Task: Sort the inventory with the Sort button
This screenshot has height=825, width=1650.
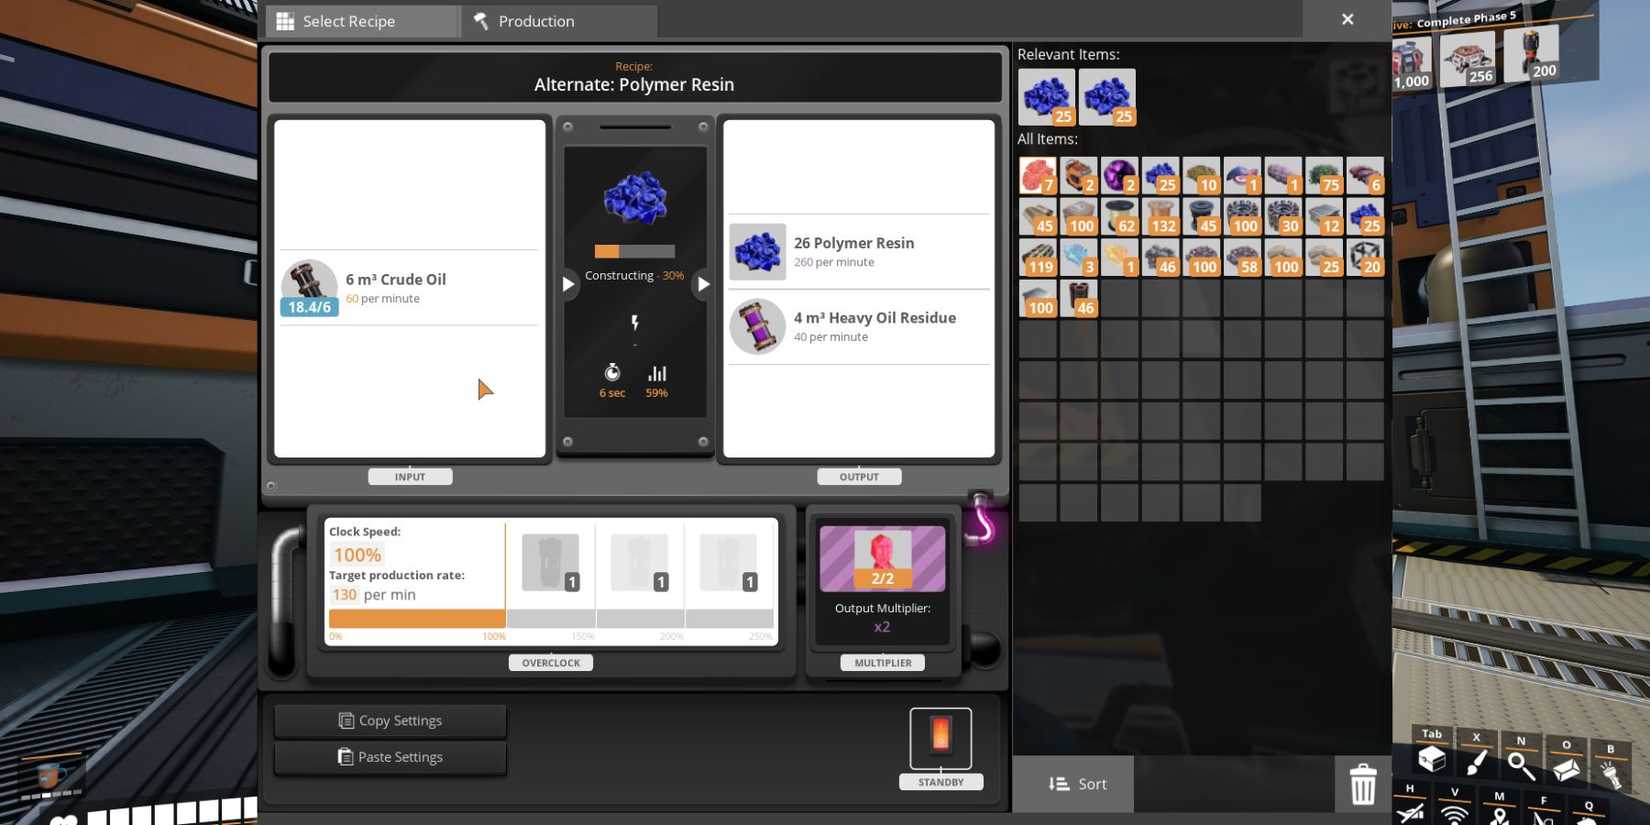Action: point(1074,784)
